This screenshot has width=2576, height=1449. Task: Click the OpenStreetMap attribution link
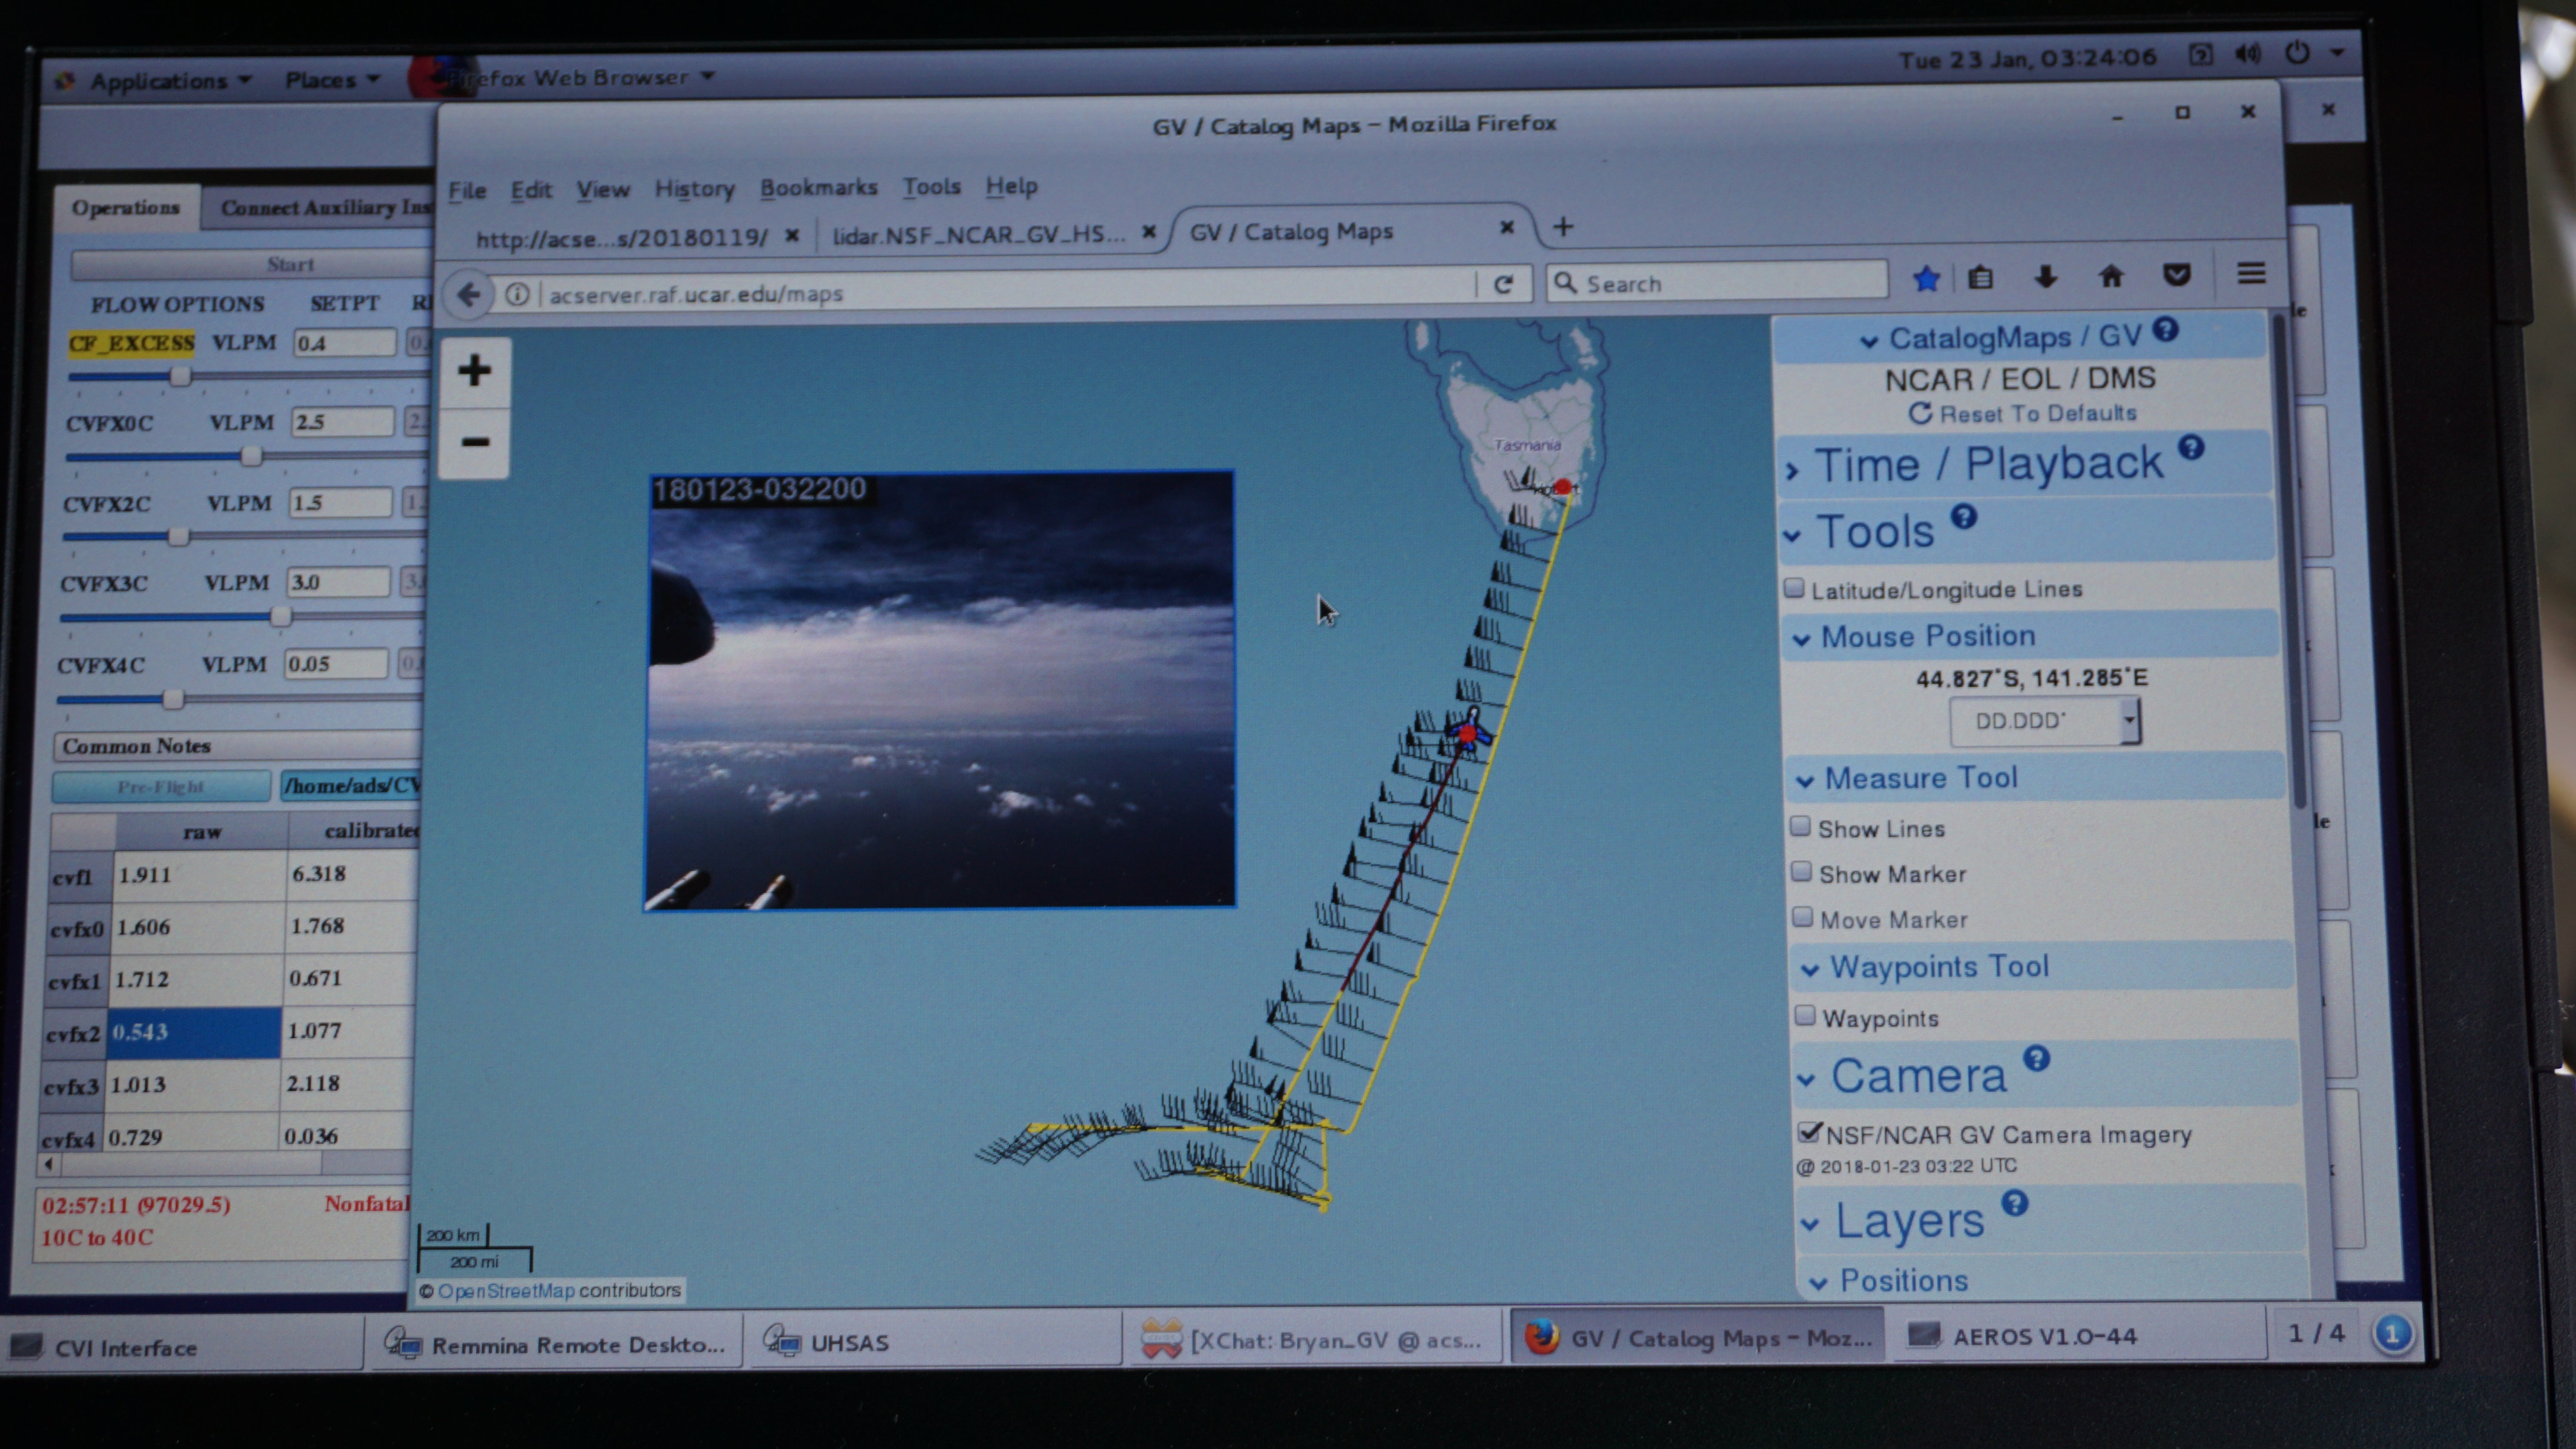click(x=506, y=1291)
